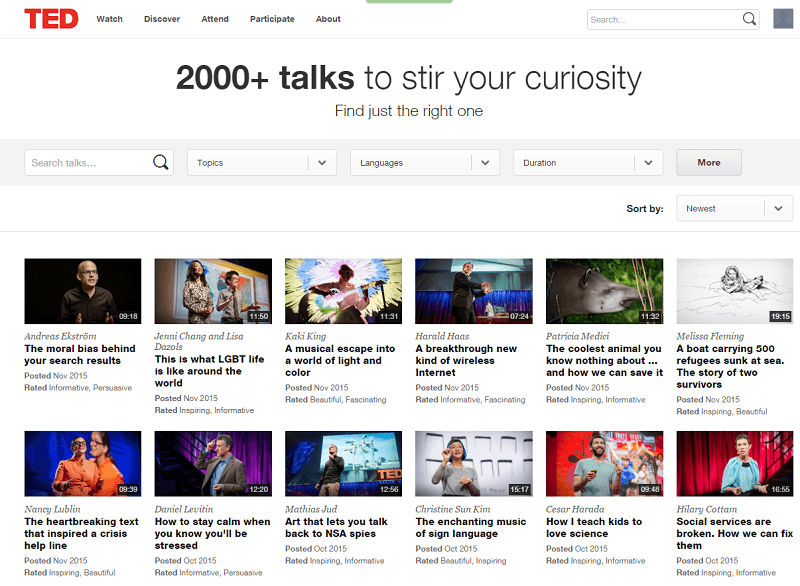Expand the Topics dropdown
Screen dimensions: 800x586
click(x=262, y=163)
